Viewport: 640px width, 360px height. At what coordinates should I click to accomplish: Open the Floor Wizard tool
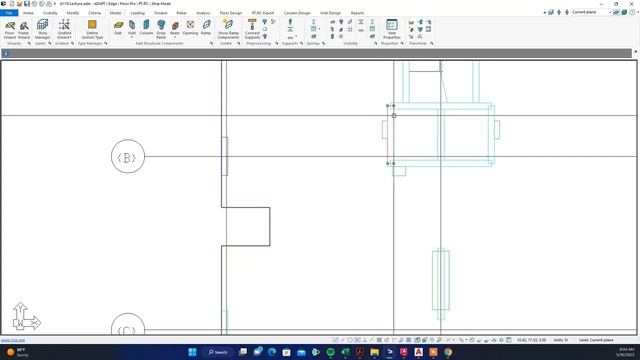tap(10, 30)
